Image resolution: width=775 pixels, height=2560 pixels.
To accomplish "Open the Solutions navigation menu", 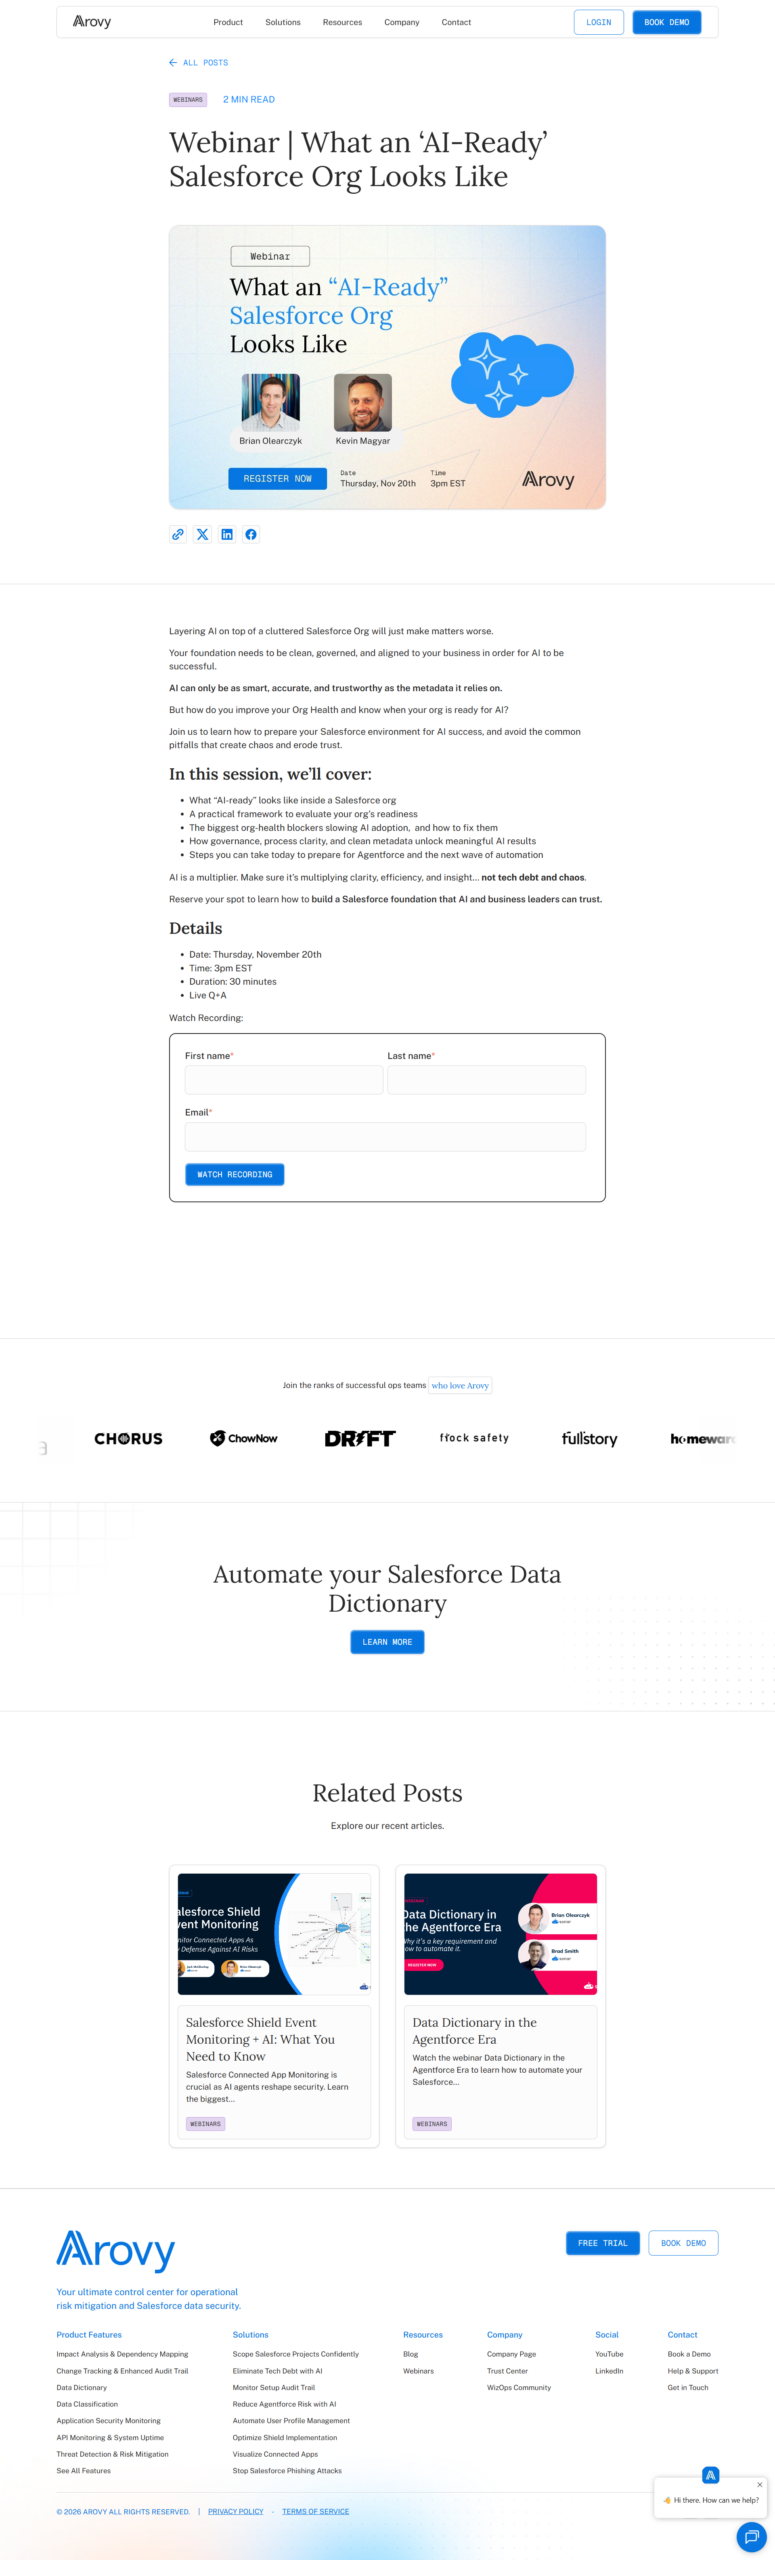I will point(283,22).
